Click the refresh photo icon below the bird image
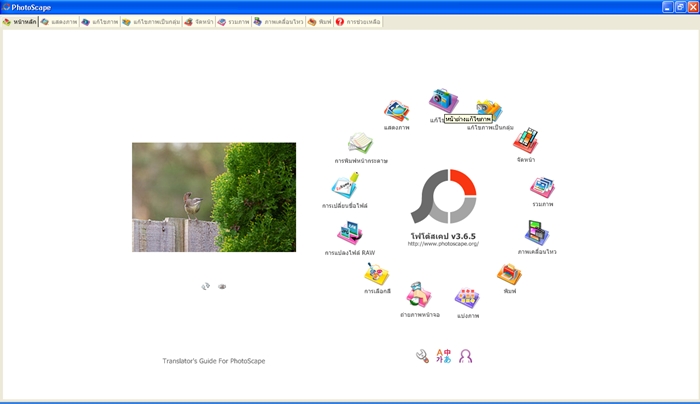The height and width of the screenshot is (404, 700). (205, 286)
